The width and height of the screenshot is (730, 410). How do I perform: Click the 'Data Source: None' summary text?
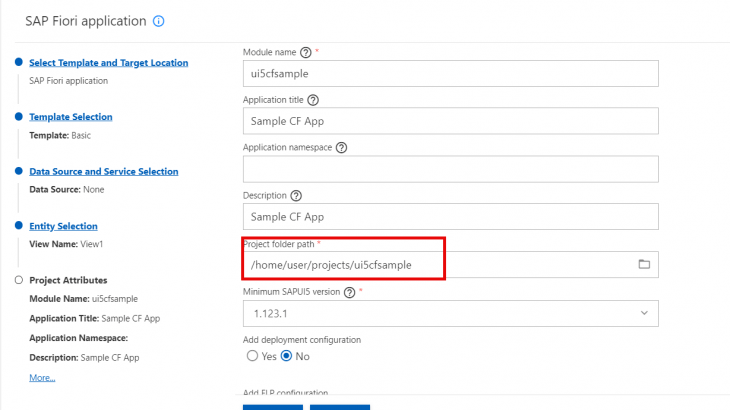pos(67,189)
